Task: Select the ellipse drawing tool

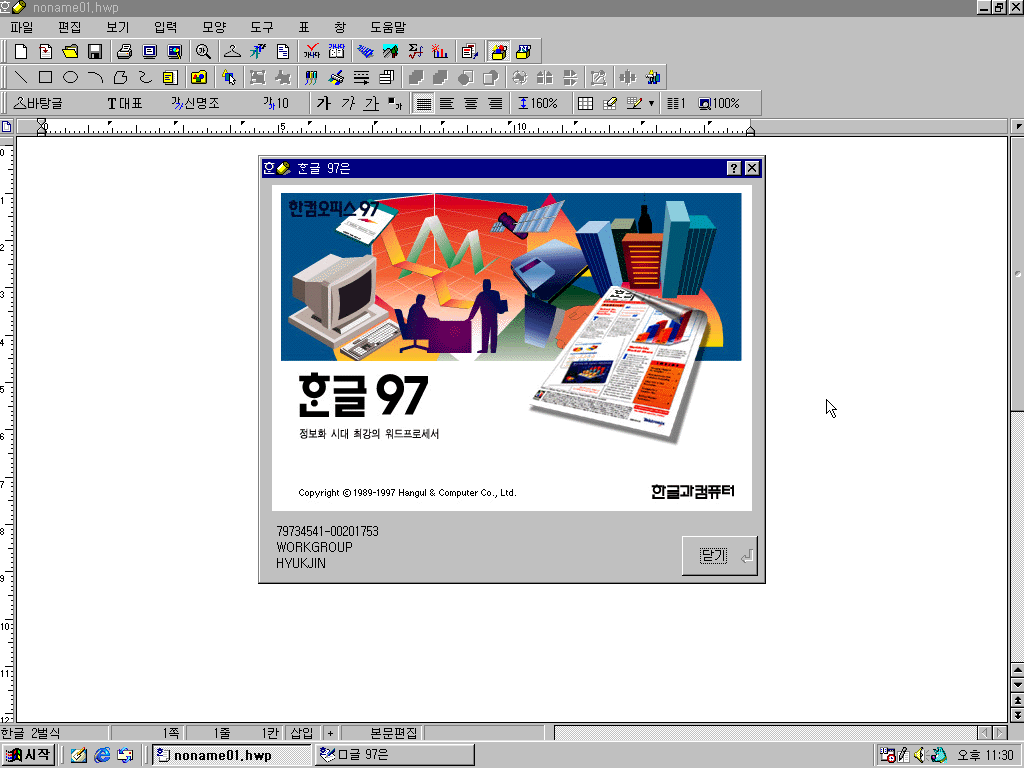Action: click(71, 78)
